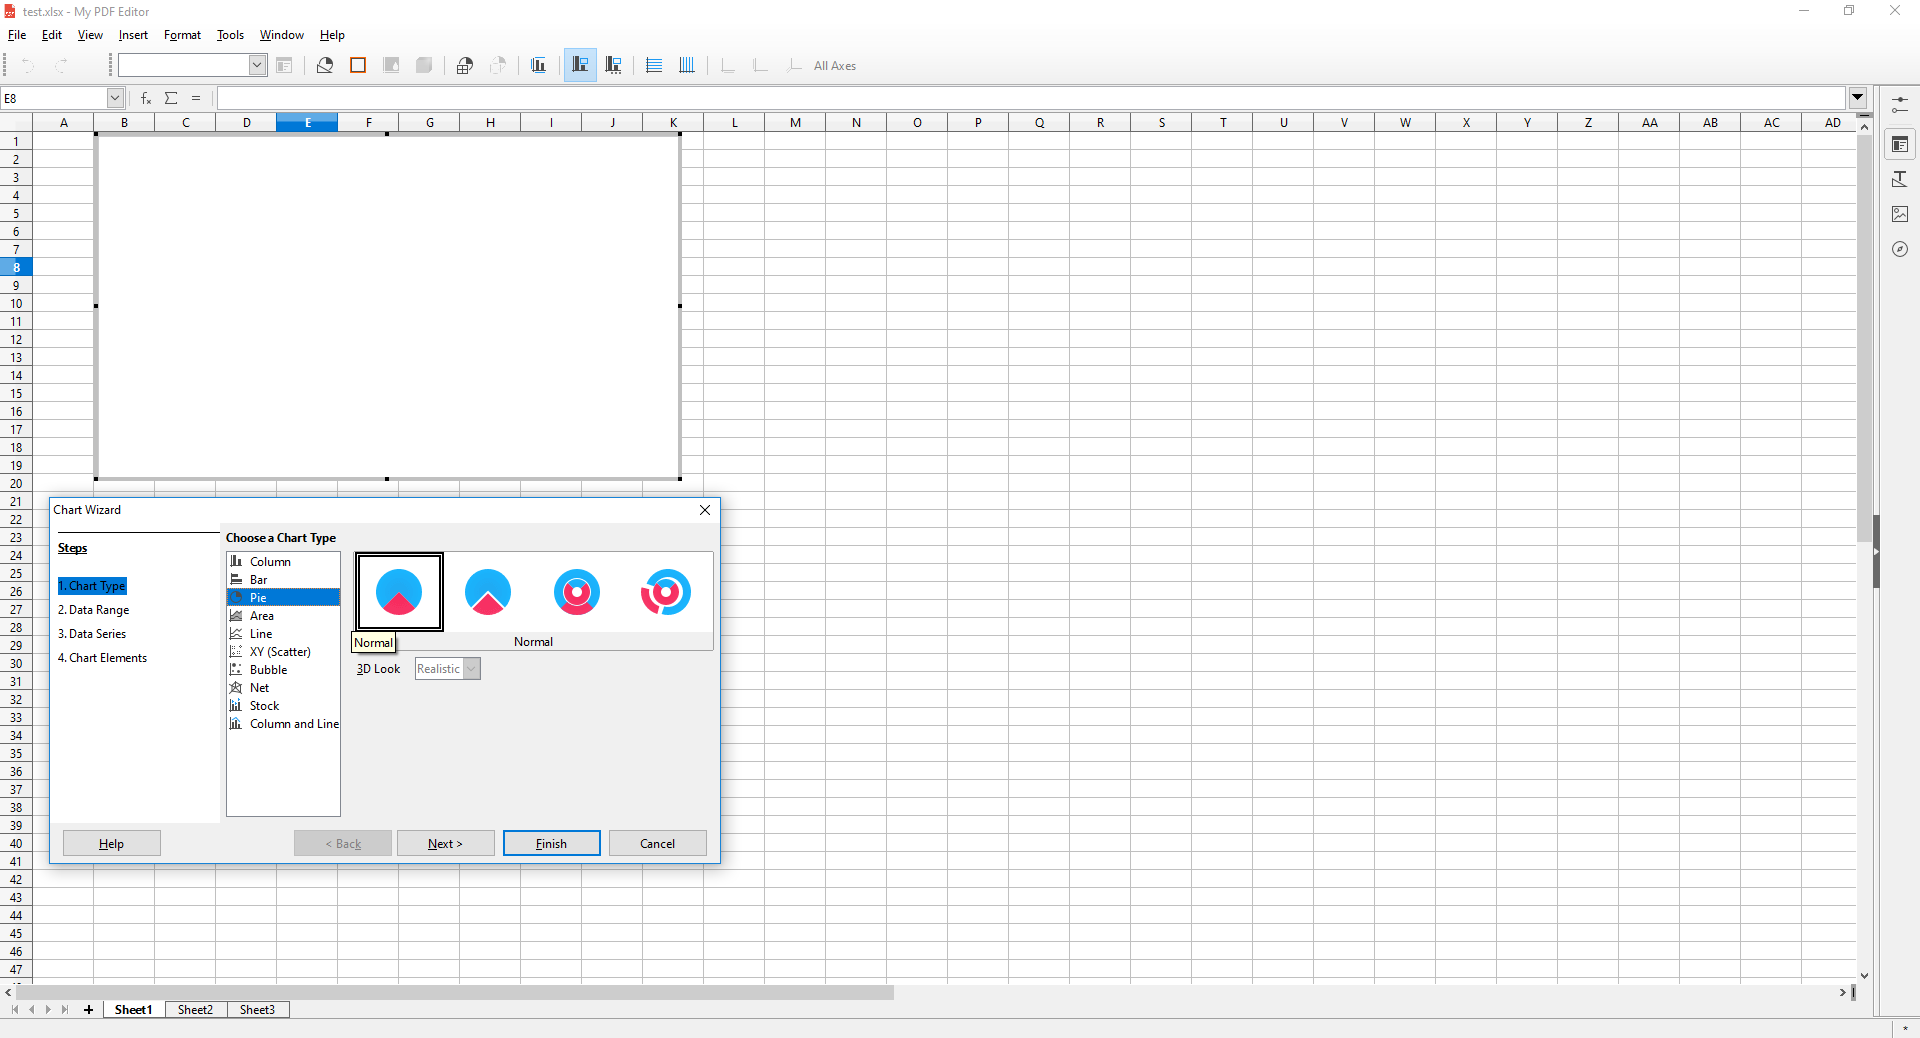Expand the Select Chart Element dropdown

click(x=257, y=66)
